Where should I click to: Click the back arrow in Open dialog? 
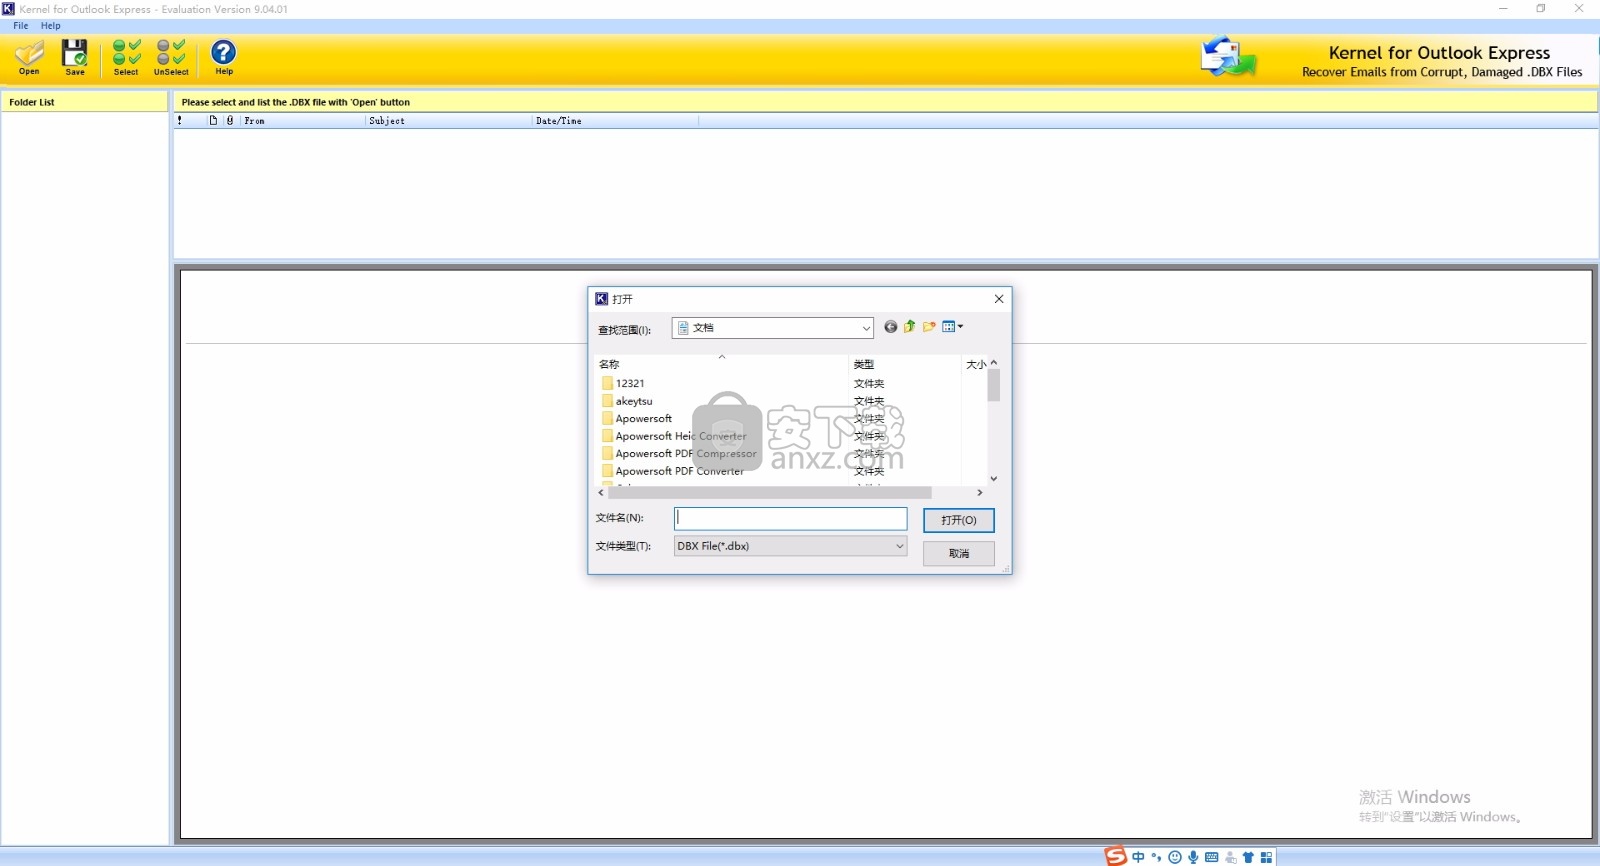tap(890, 327)
